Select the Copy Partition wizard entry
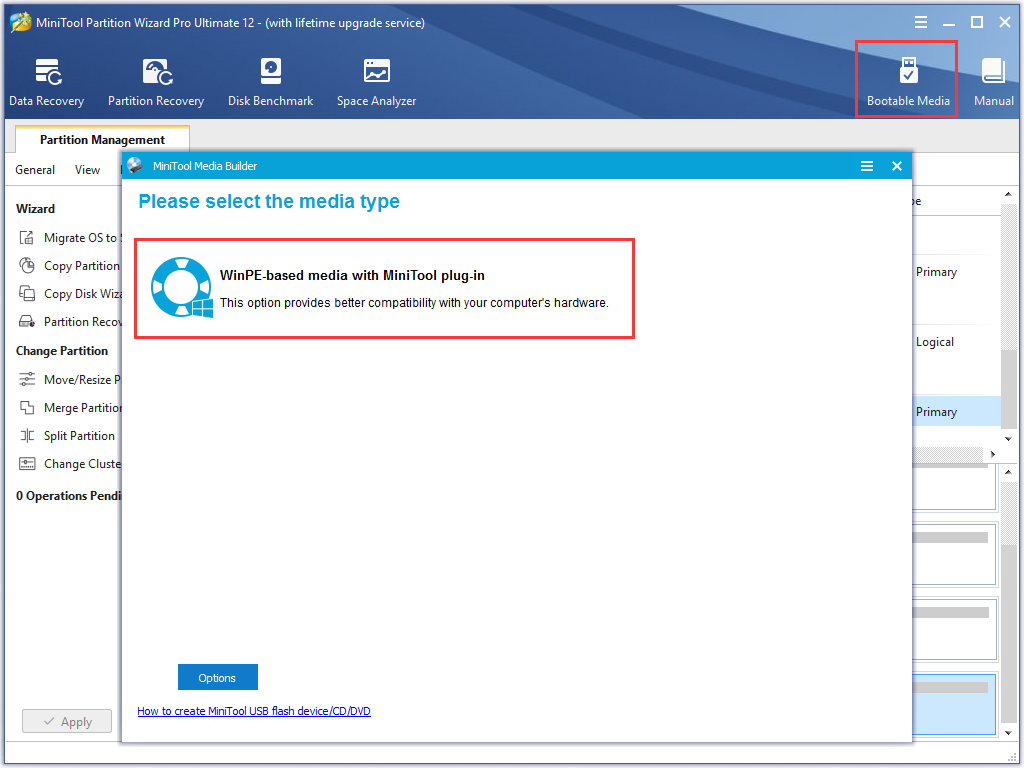The height and width of the screenshot is (768, 1024). click(x=82, y=266)
